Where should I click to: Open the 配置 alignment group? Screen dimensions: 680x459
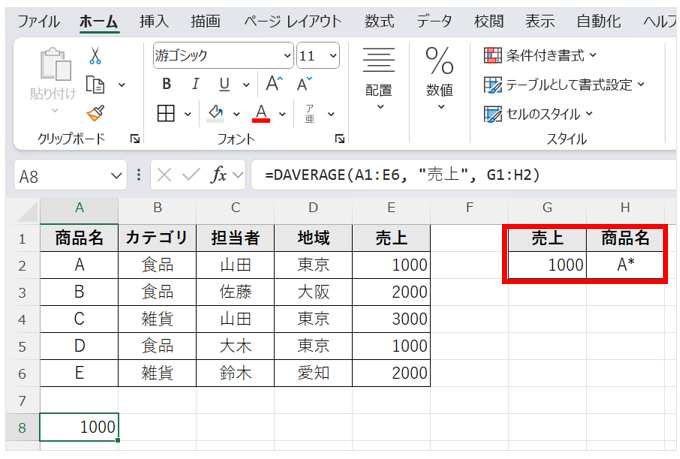[379, 78]
